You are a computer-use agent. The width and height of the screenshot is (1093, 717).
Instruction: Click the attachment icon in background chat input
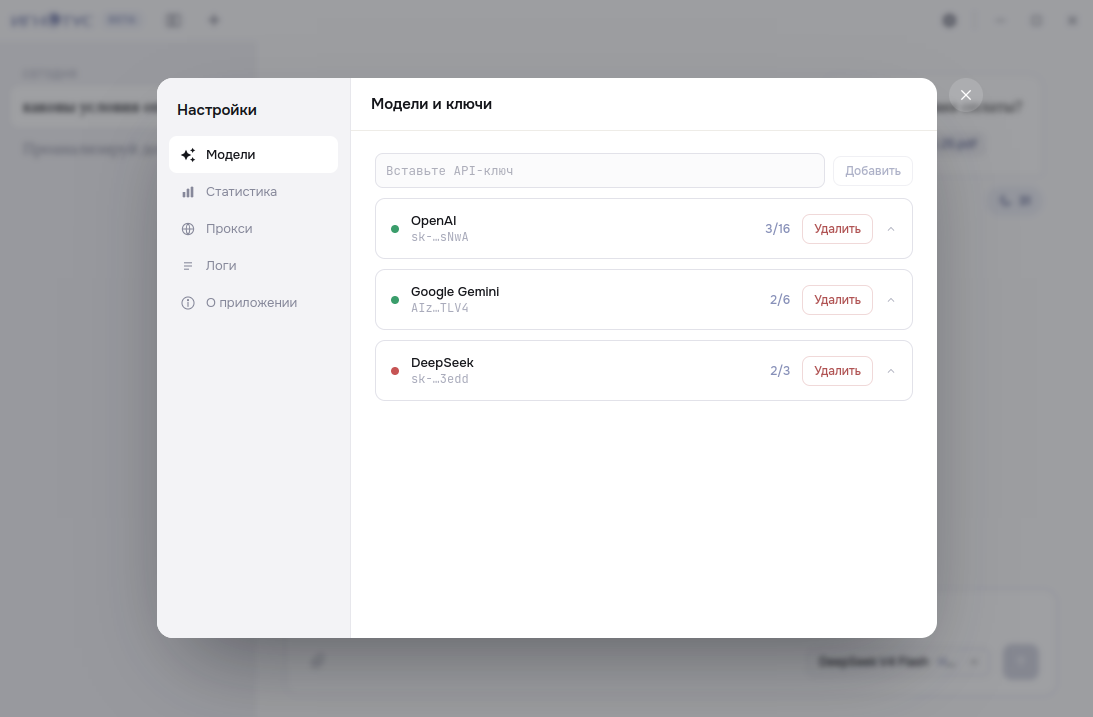(317, 660)
